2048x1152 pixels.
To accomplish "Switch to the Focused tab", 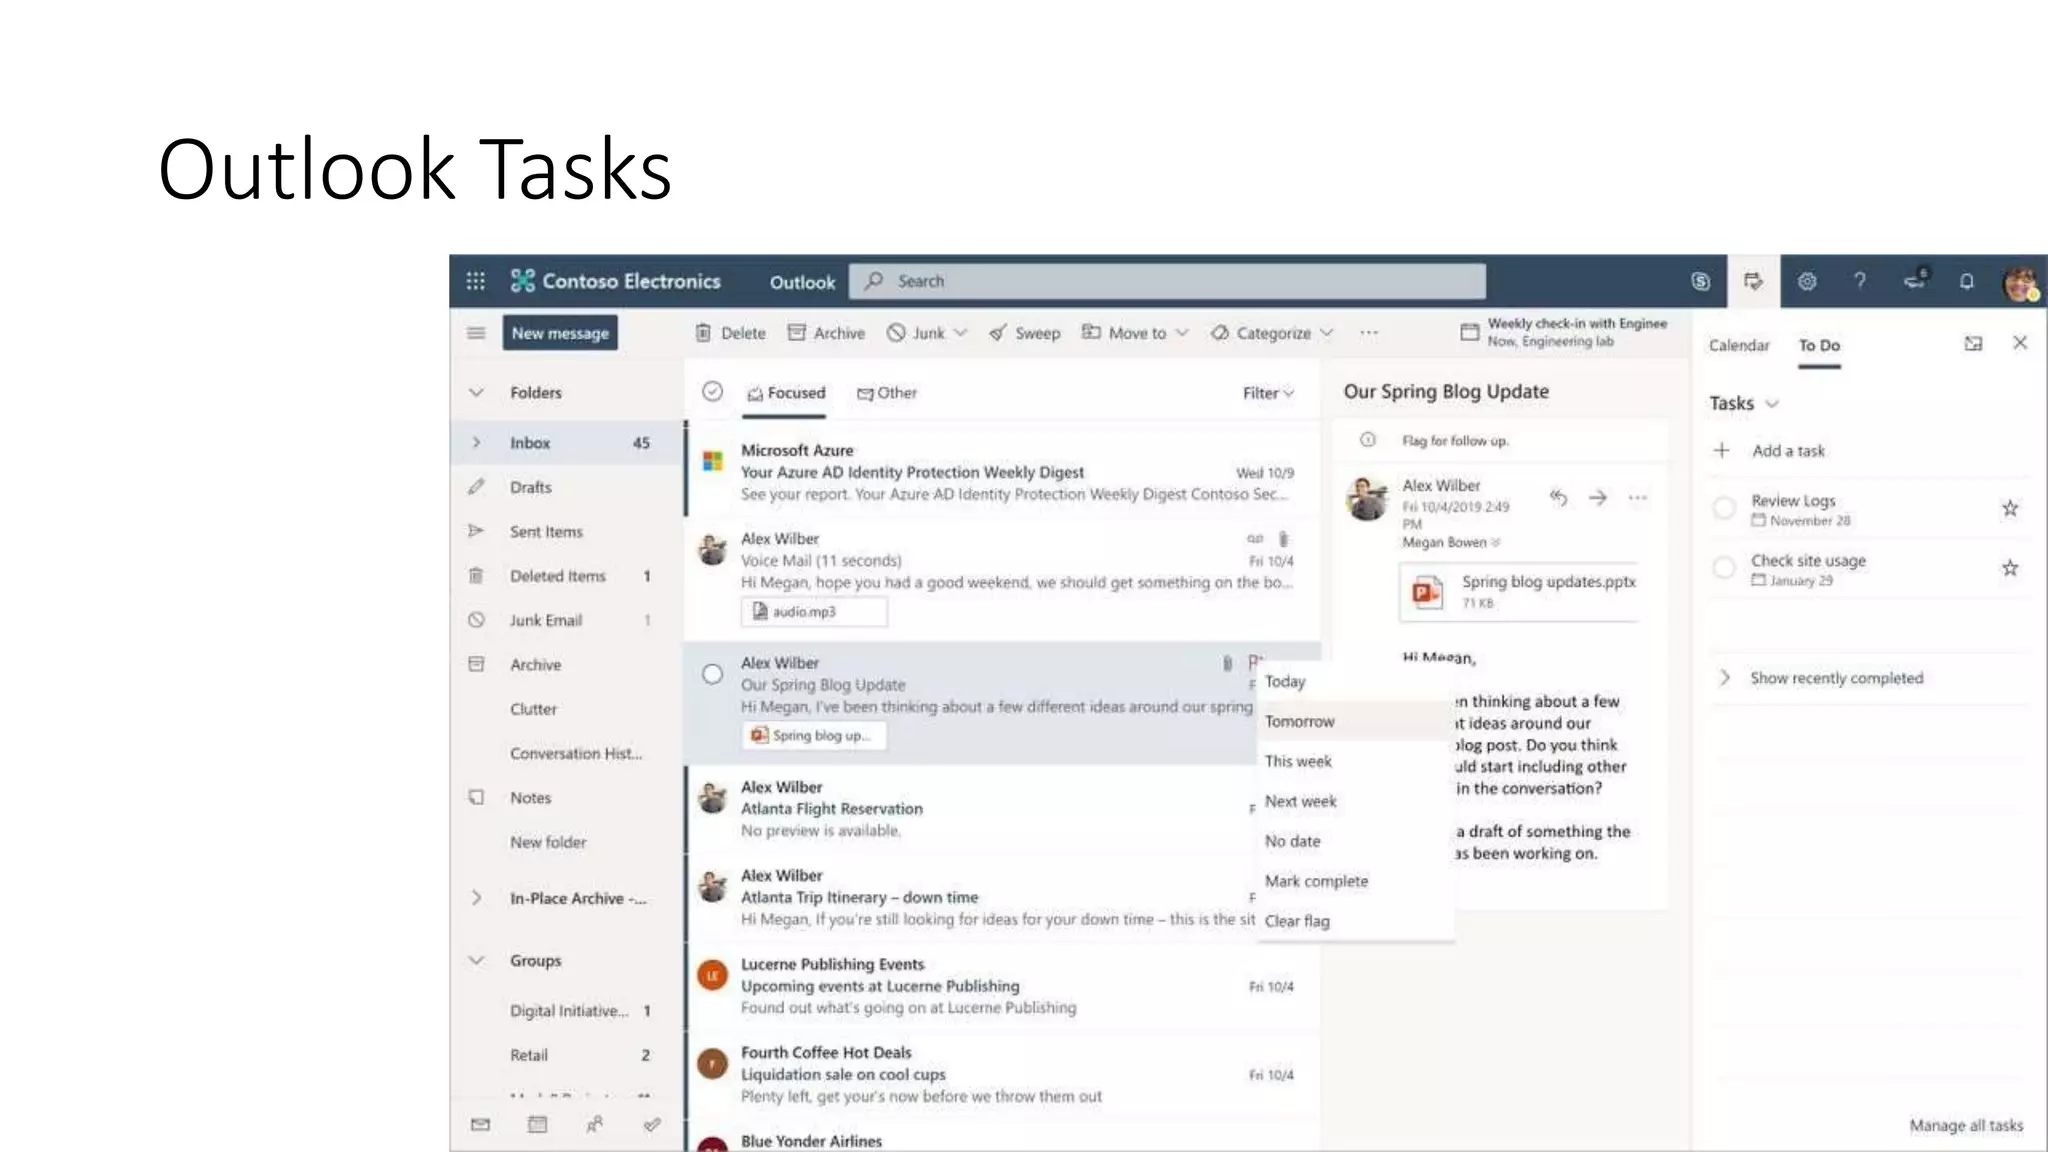I will [786, 394].
